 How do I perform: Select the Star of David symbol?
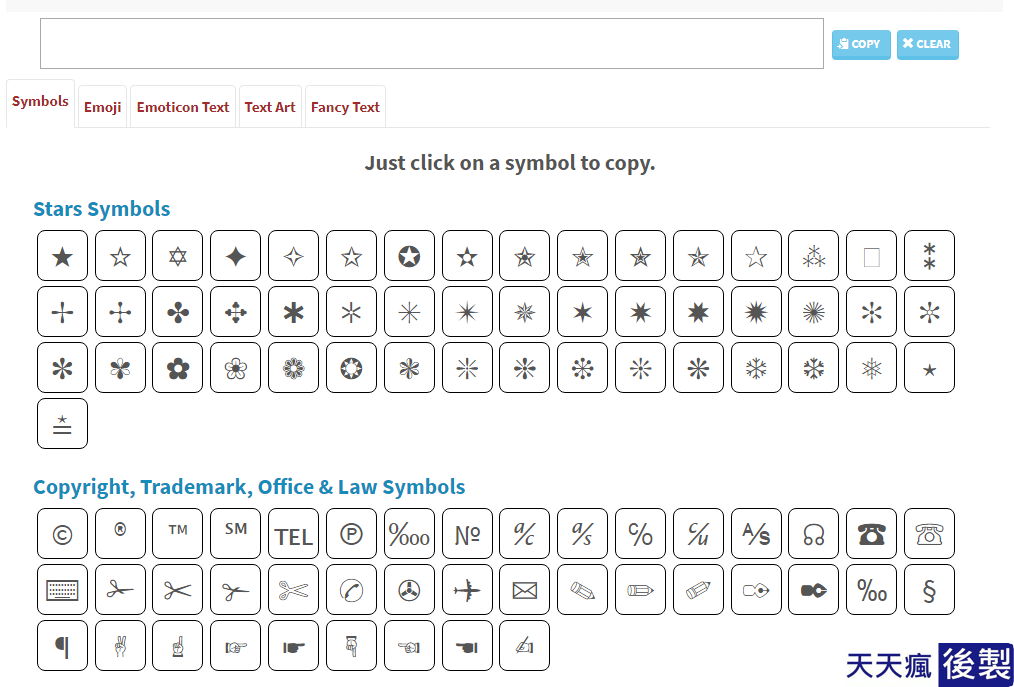[x=178, y=256]
